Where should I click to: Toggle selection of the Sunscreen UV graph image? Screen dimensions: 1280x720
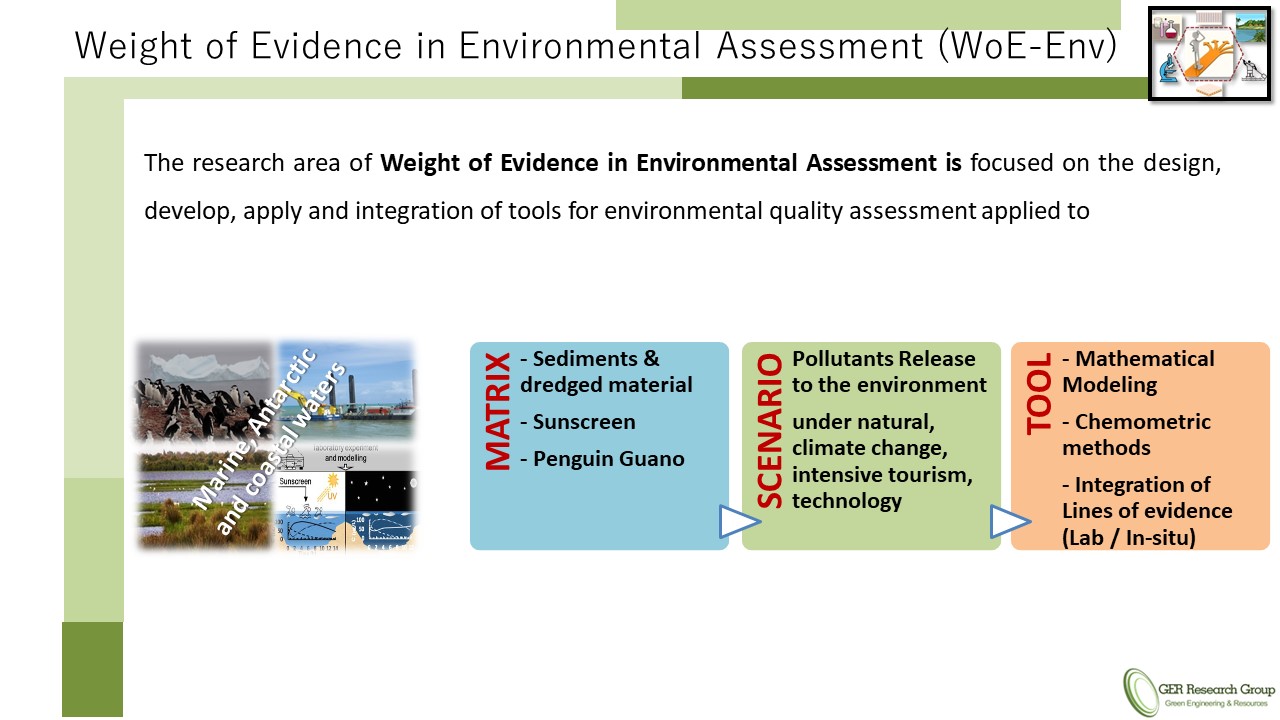309,507
